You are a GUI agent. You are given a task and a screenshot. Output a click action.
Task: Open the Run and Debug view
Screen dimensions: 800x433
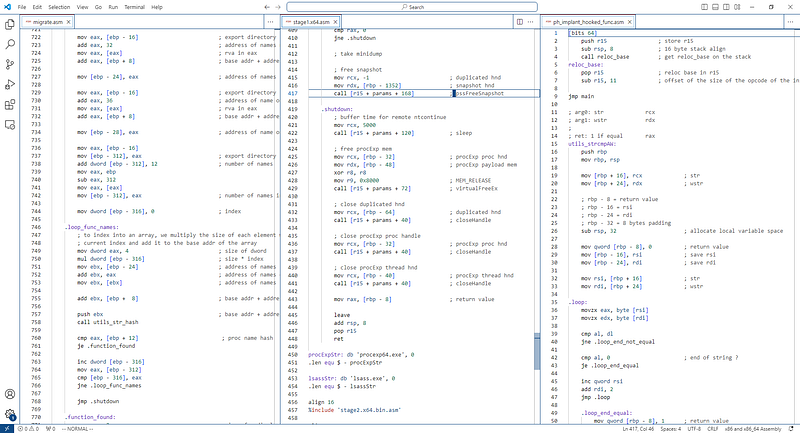point(10,84)
